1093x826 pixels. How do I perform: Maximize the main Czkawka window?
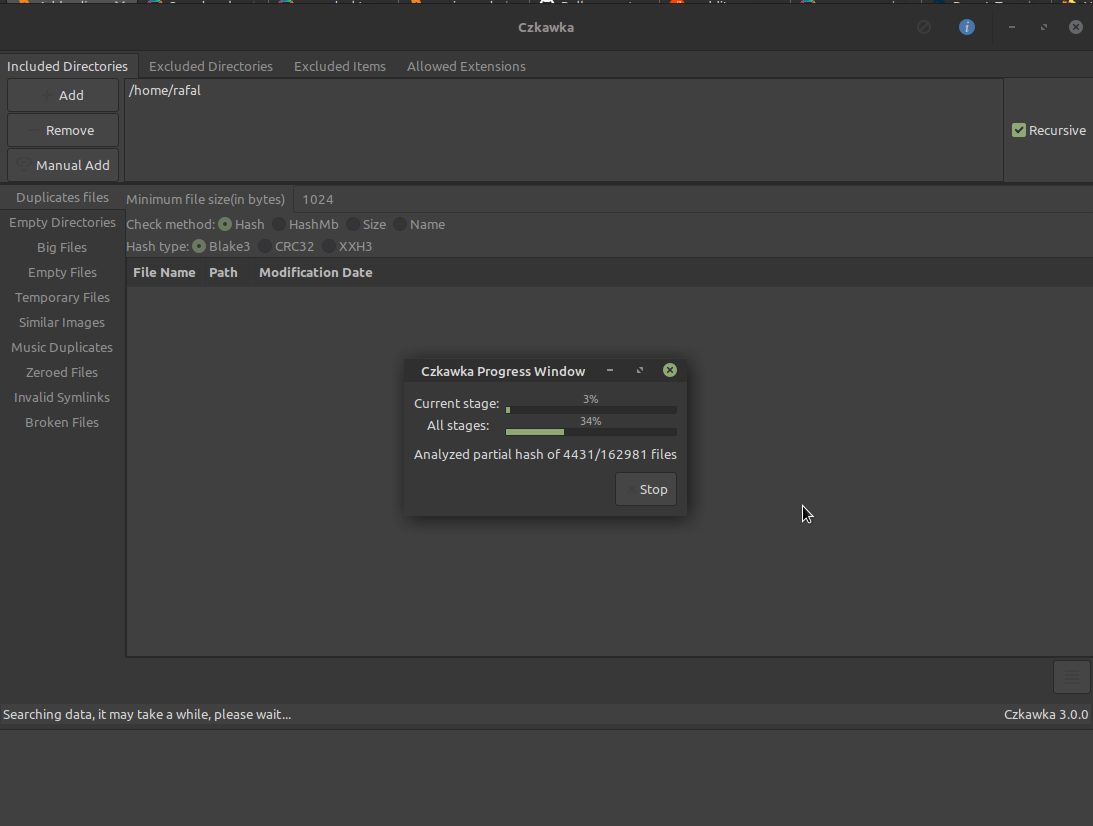(1044, 27)
